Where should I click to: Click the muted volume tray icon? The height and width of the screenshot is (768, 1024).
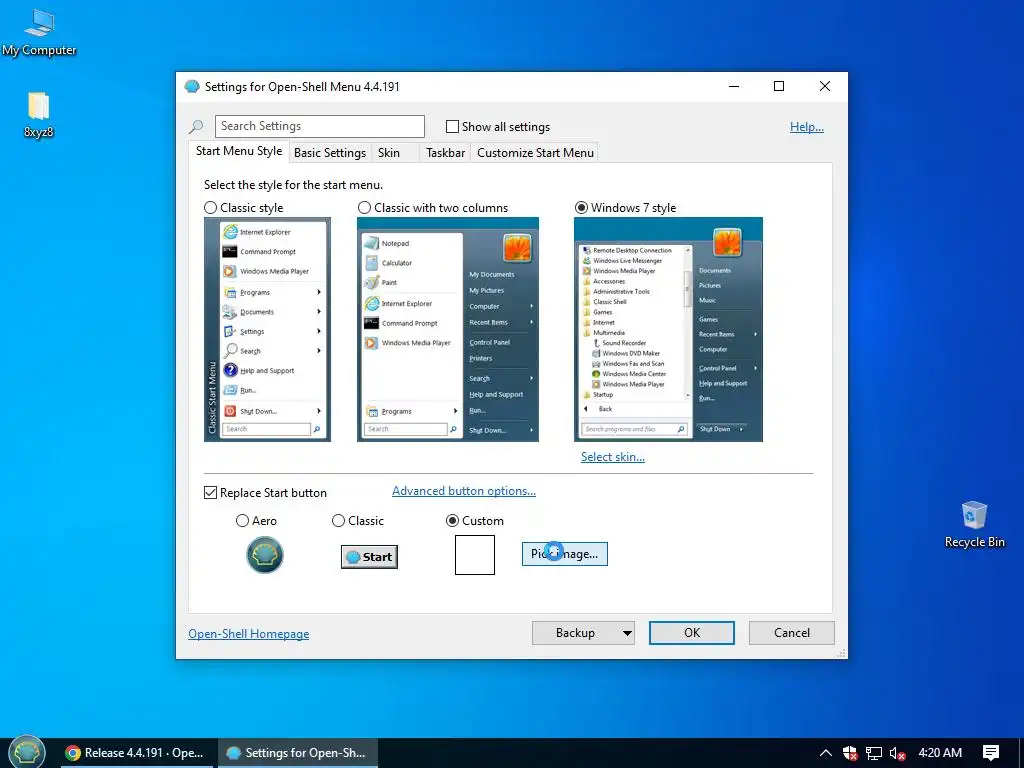[x=897, y=753]
